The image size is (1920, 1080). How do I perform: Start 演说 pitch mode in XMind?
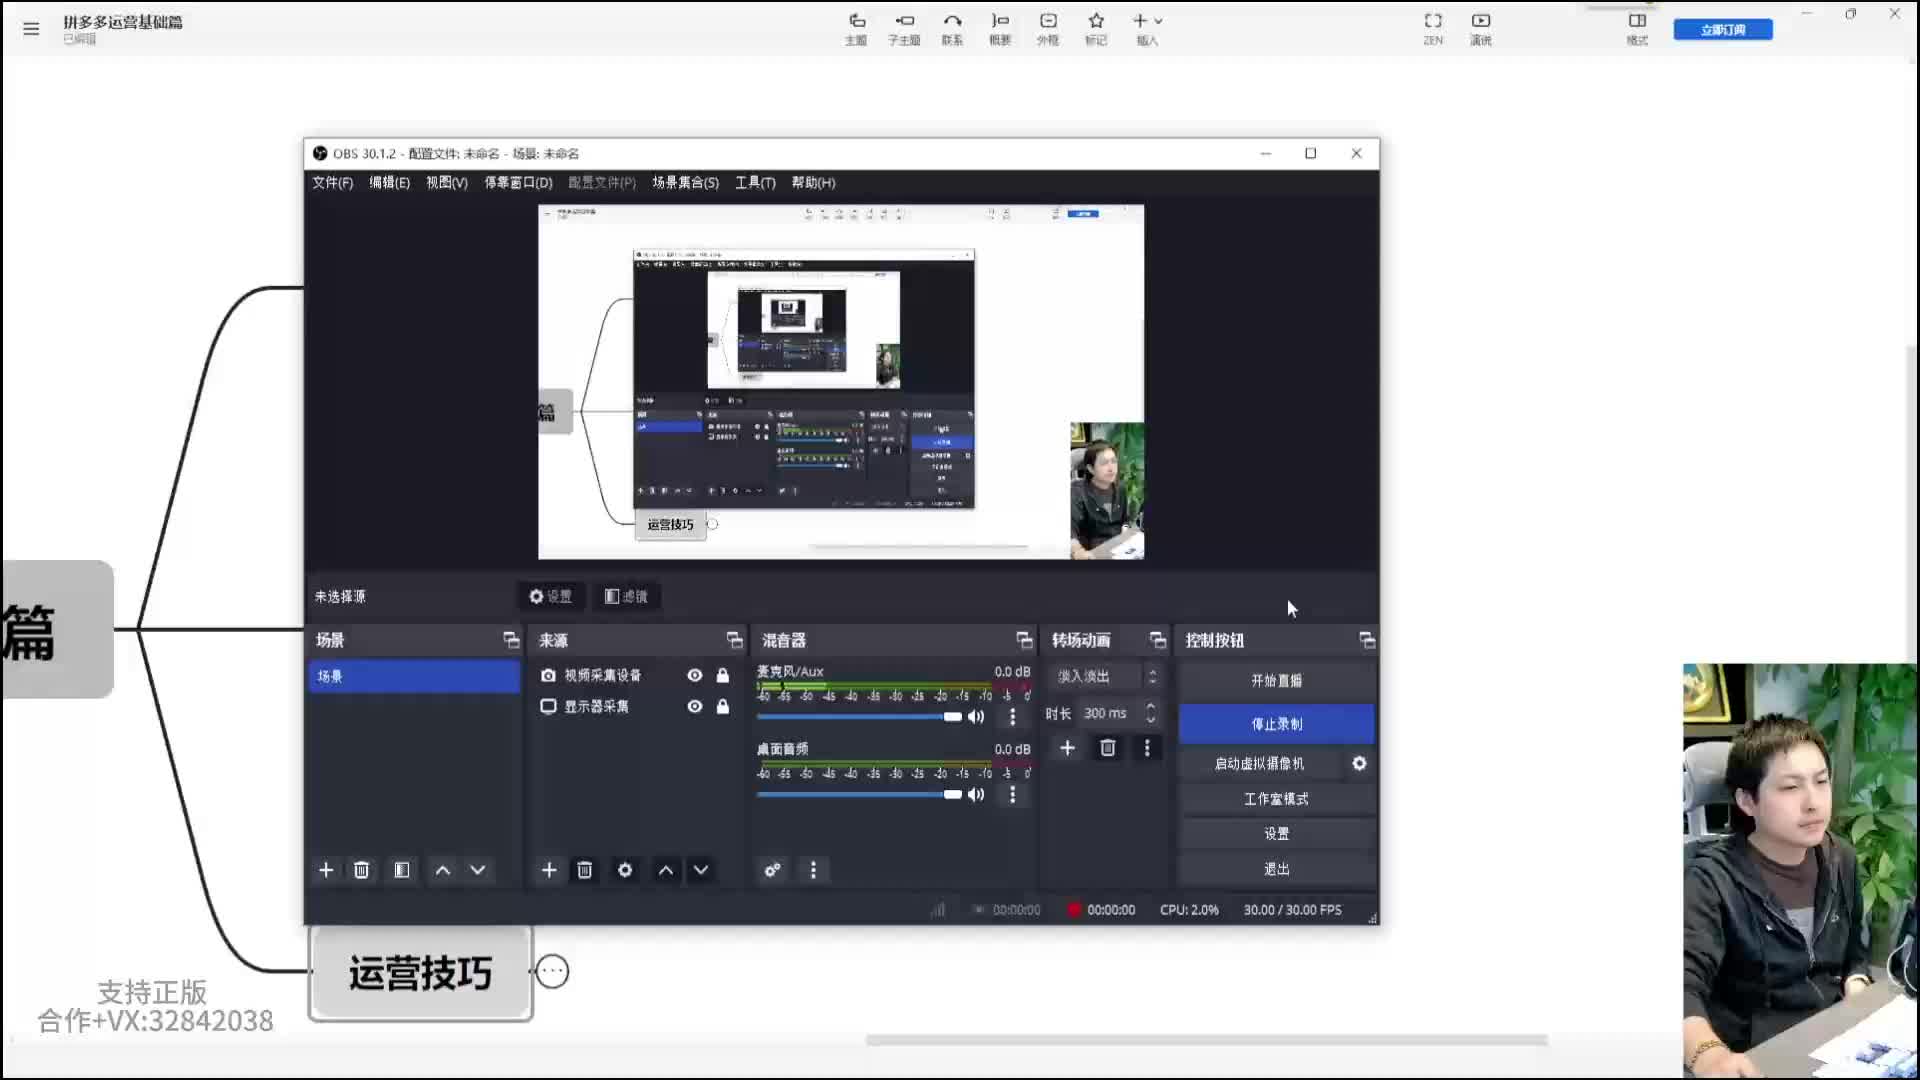click(1481, 29)
